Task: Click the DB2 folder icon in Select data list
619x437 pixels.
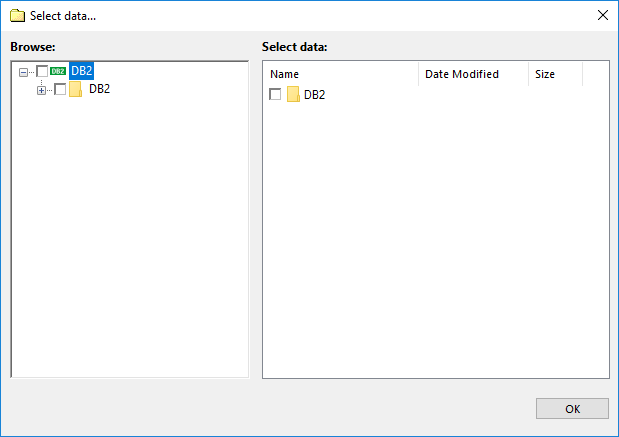Action: click(293, 94)
